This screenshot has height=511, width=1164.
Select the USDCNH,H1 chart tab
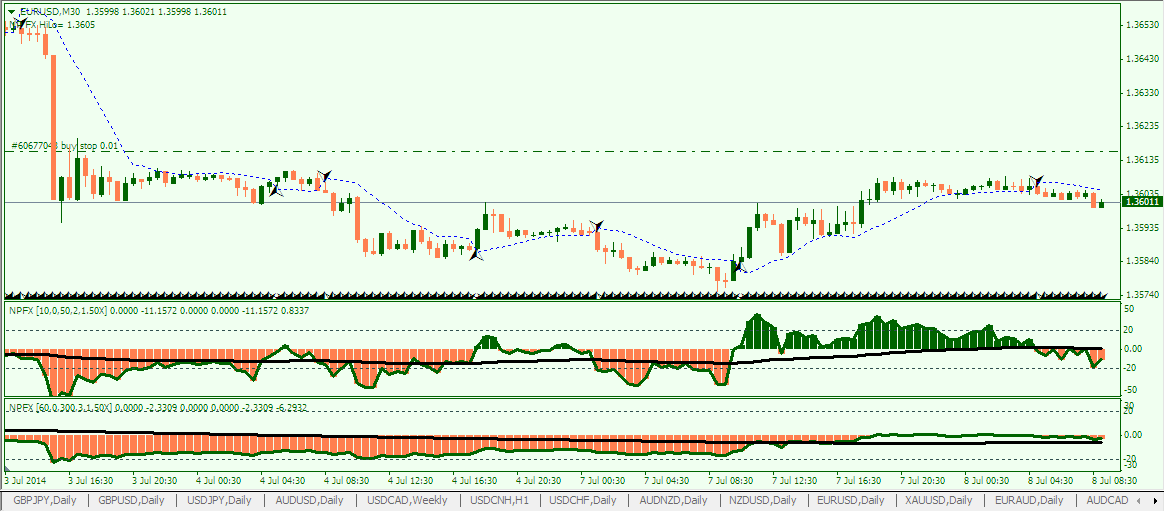coord(500,501)
